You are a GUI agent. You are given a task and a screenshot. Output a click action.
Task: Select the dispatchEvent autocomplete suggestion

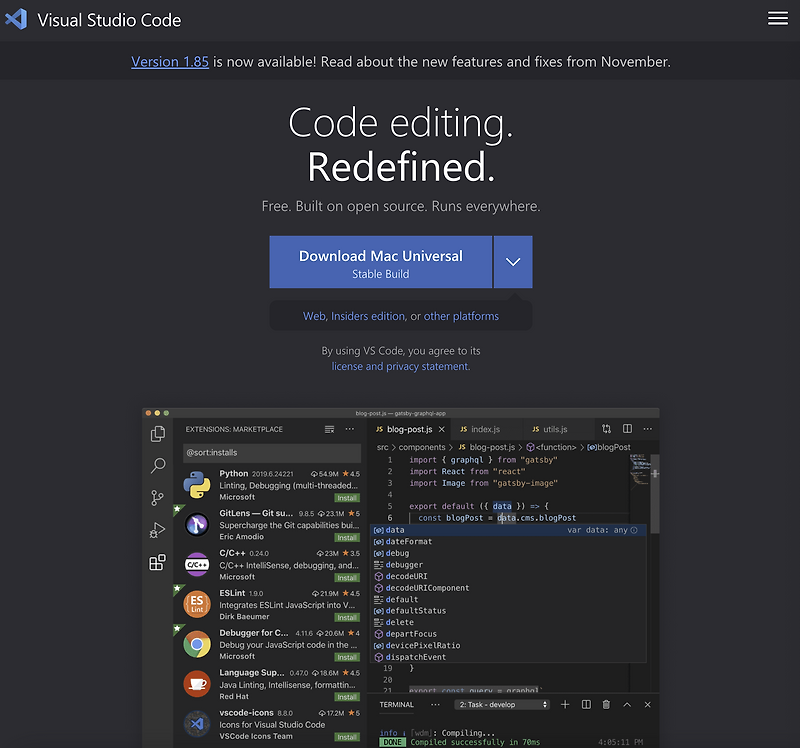point(509,658)
